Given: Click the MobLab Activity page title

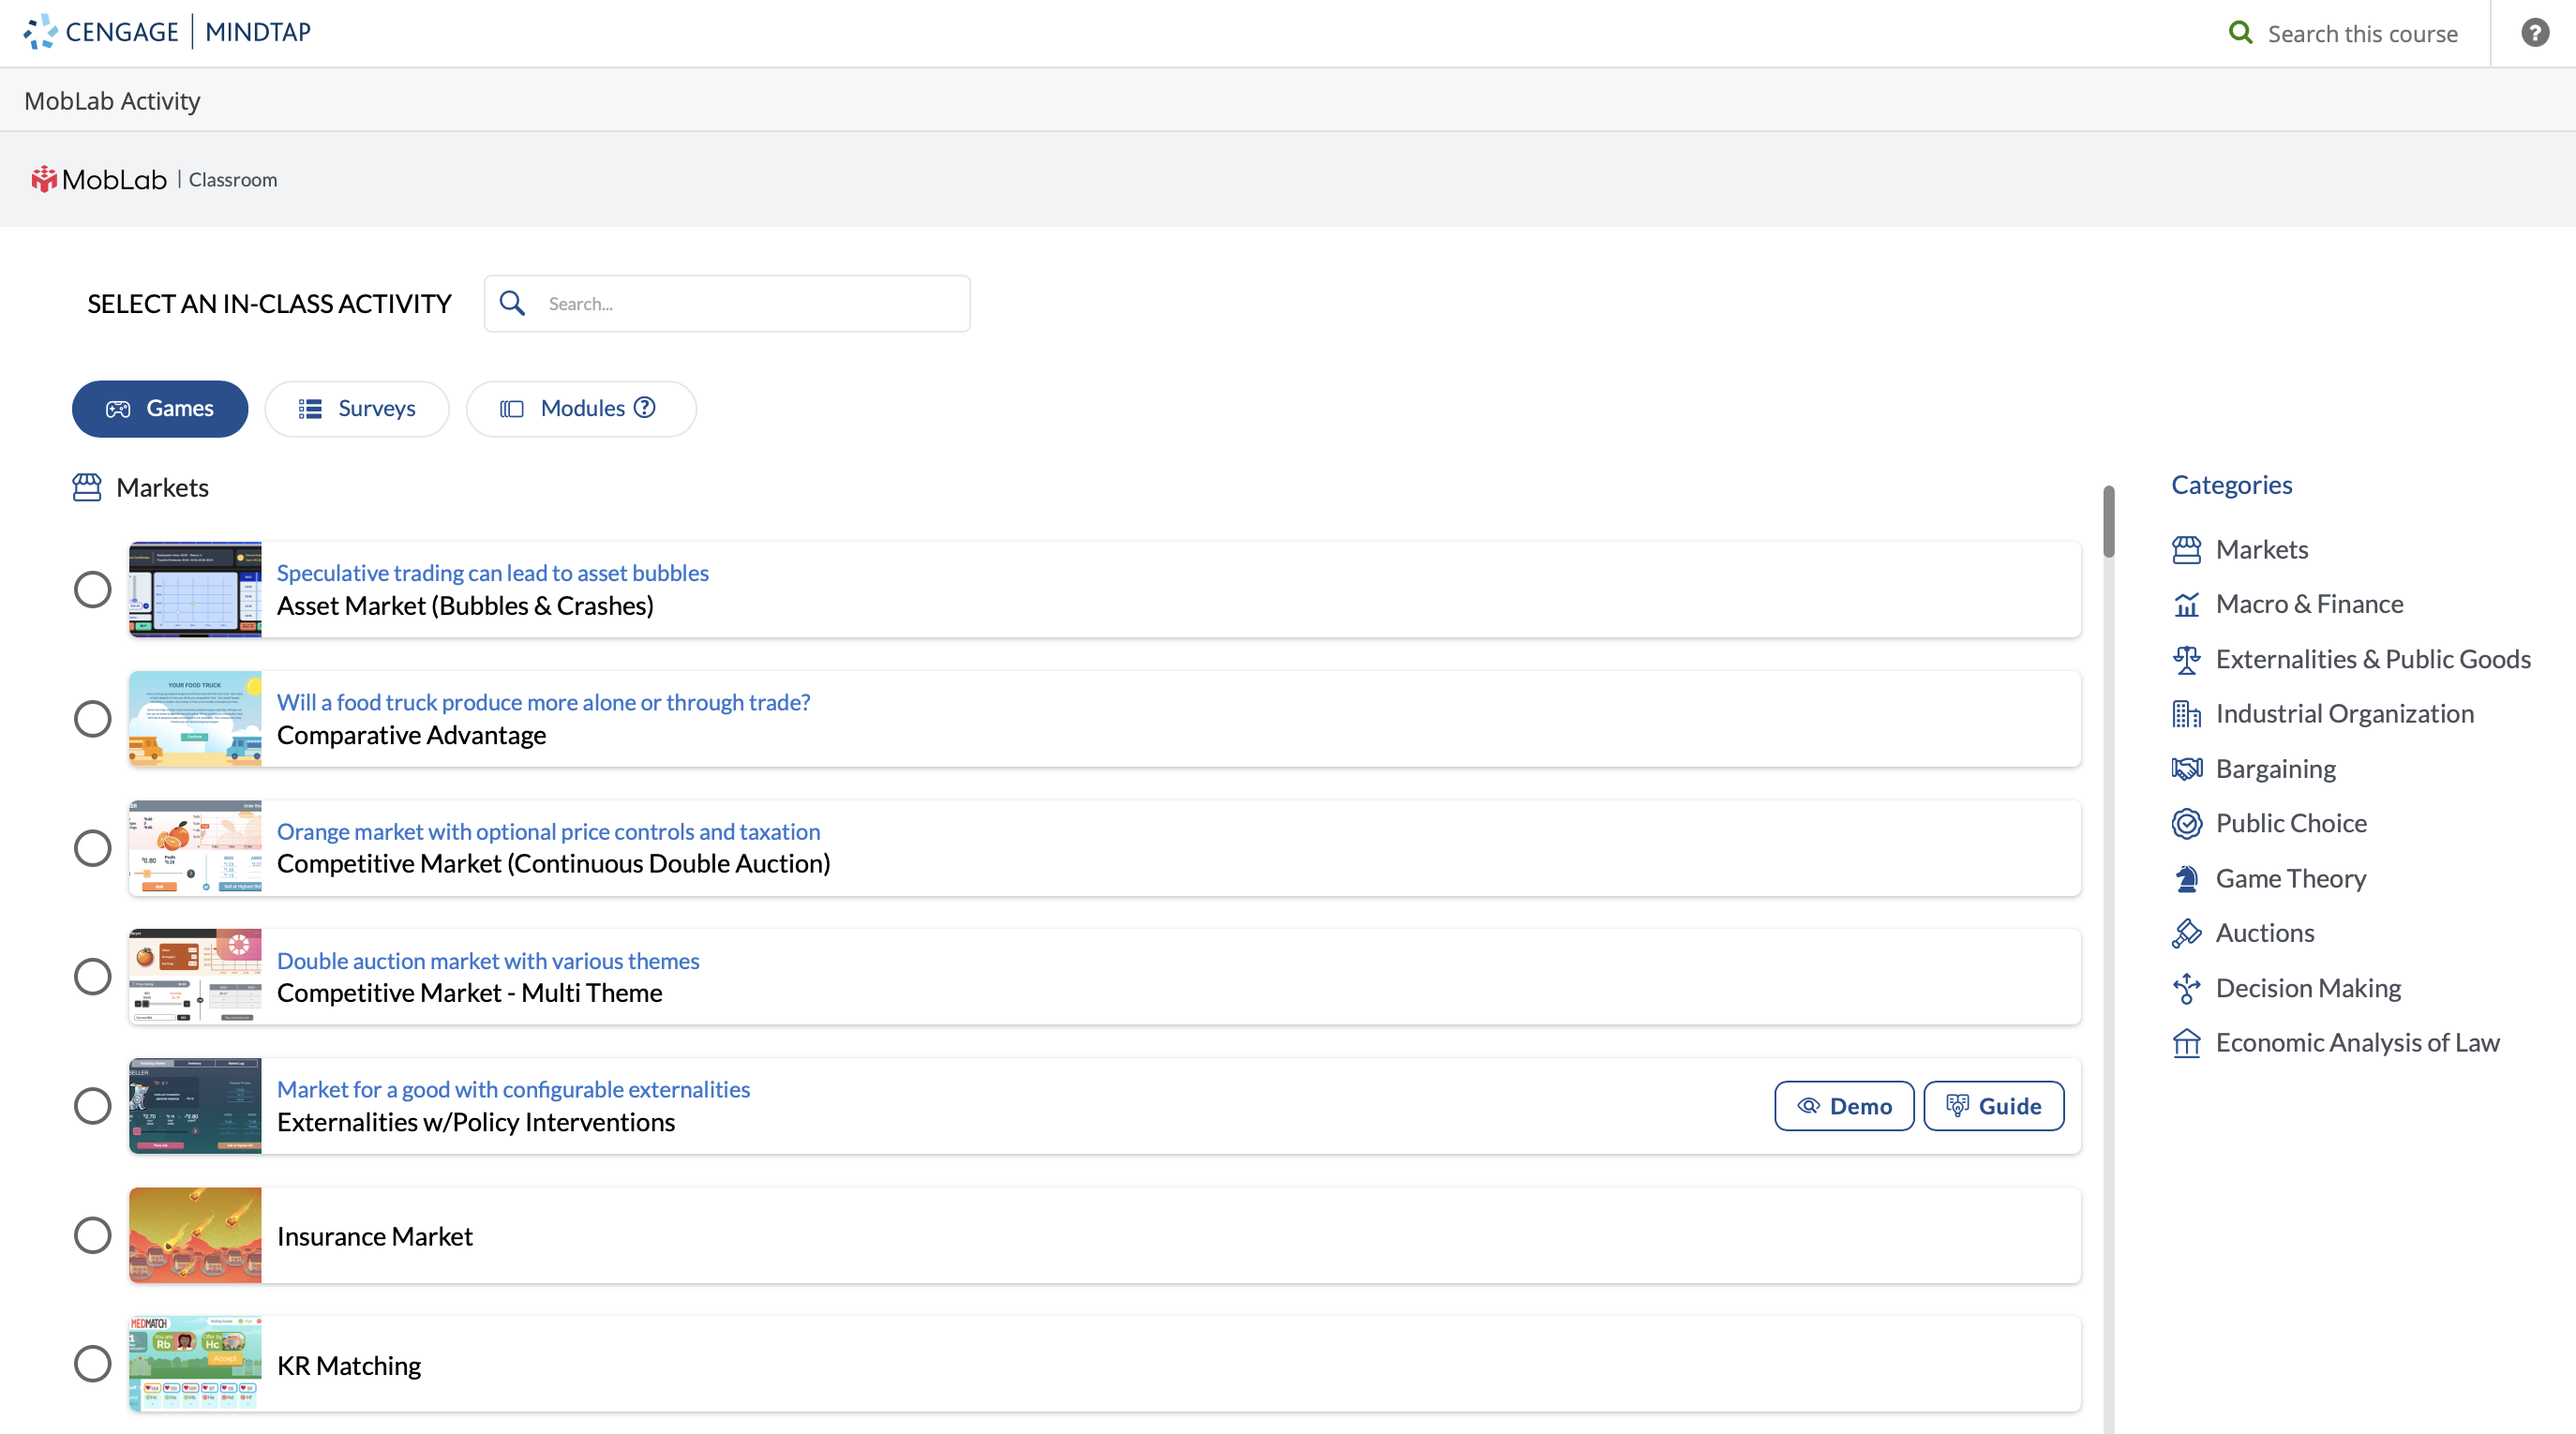Looking at the screenshot, I should (x=112, y=101).
